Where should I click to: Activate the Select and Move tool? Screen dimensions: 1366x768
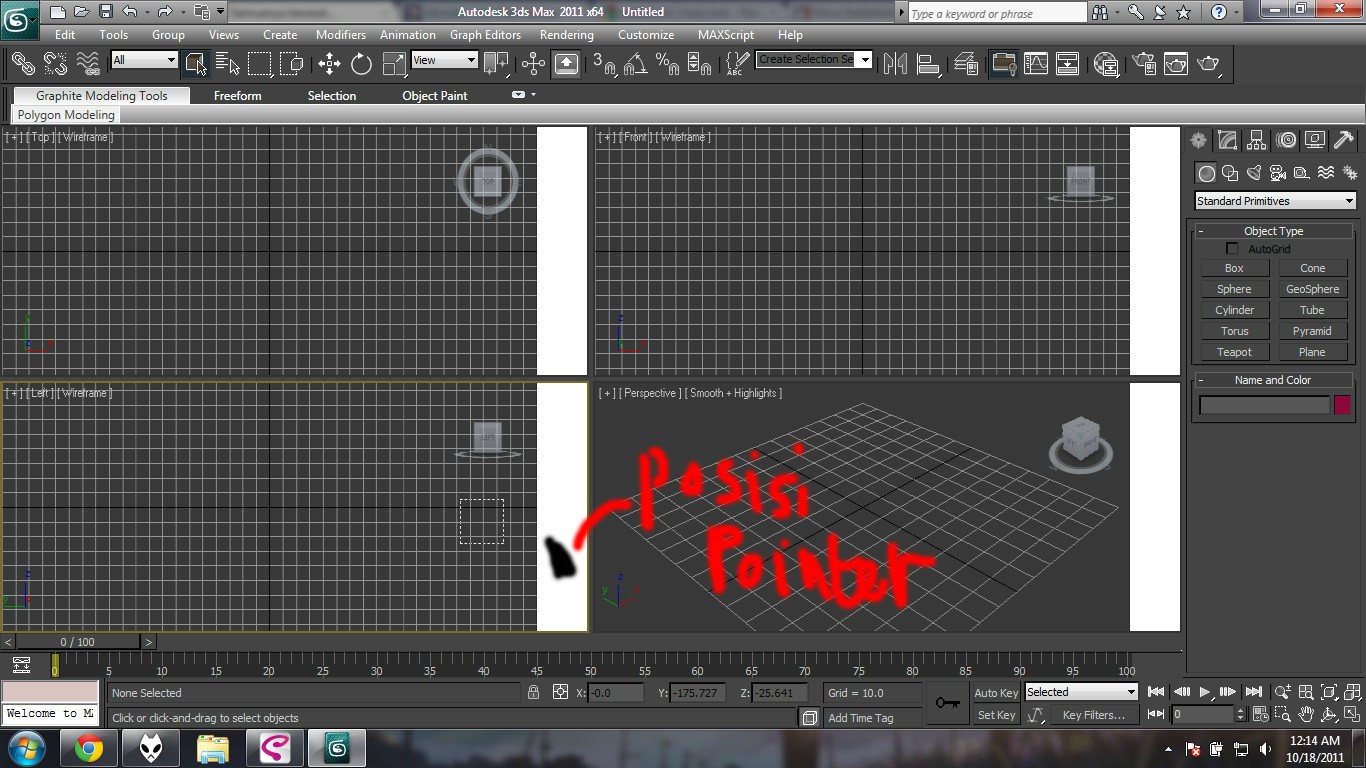click(329, 64)
